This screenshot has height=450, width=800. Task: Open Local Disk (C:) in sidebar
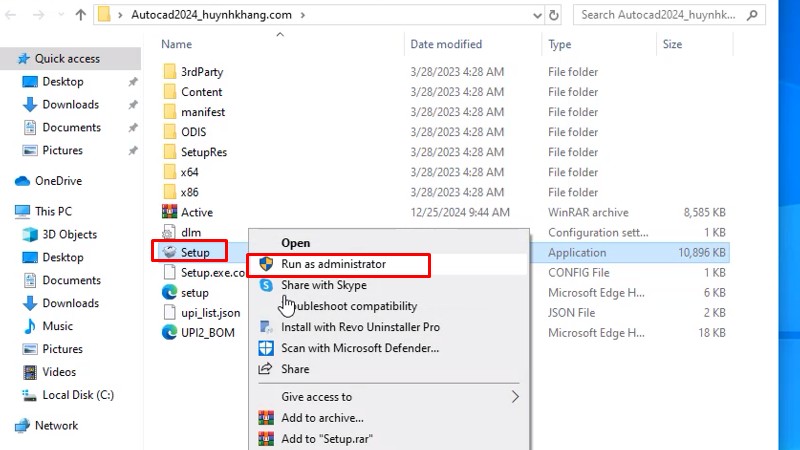click(x=76, y=395)
